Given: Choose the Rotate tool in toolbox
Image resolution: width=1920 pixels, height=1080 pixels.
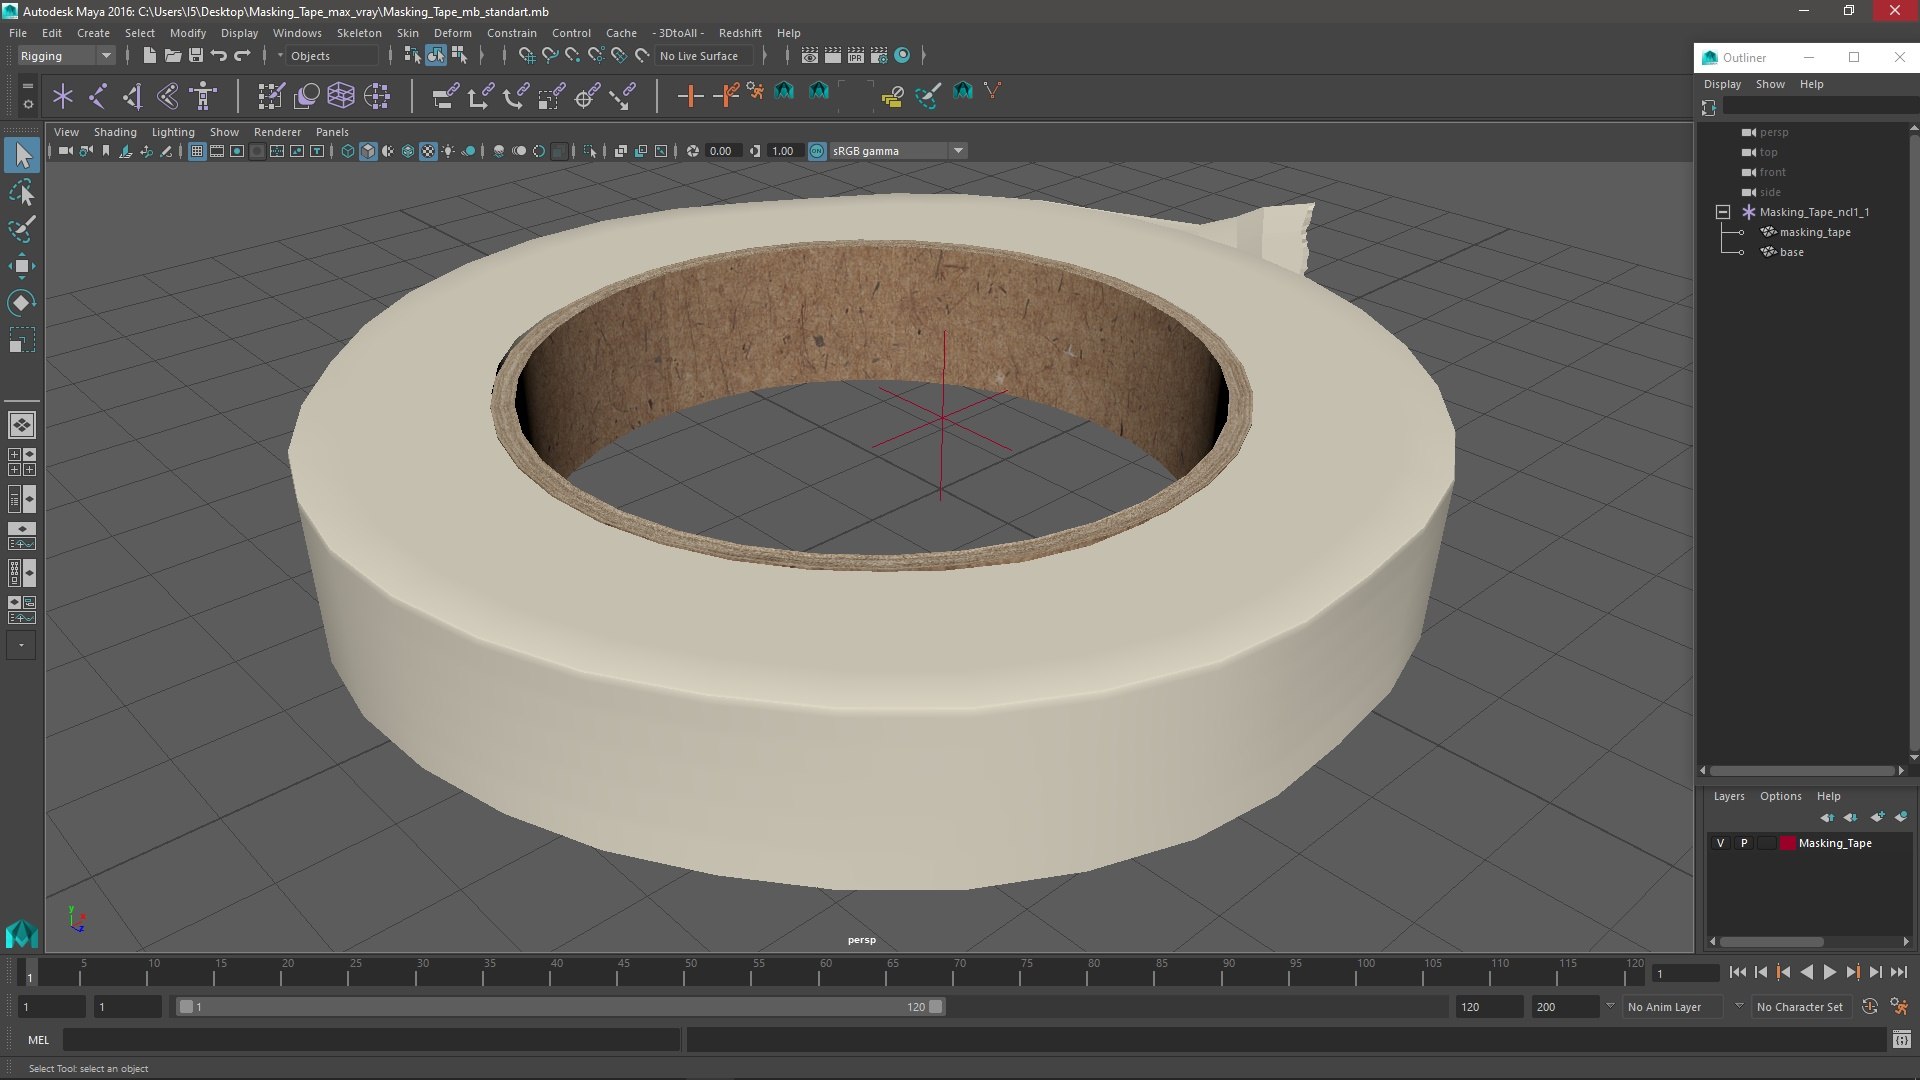Looking at the screenshot, I should tap(22, 303).
